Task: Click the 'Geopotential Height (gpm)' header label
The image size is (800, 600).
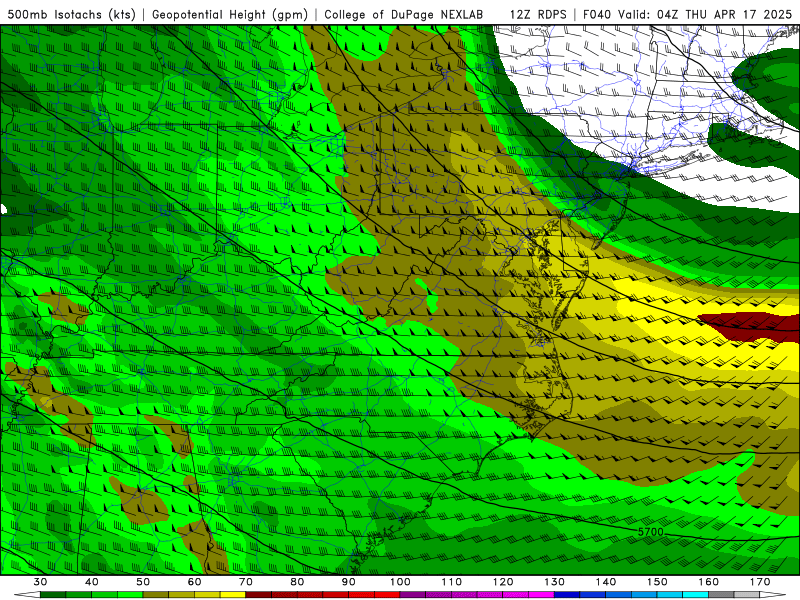Action: coord(230,15)
